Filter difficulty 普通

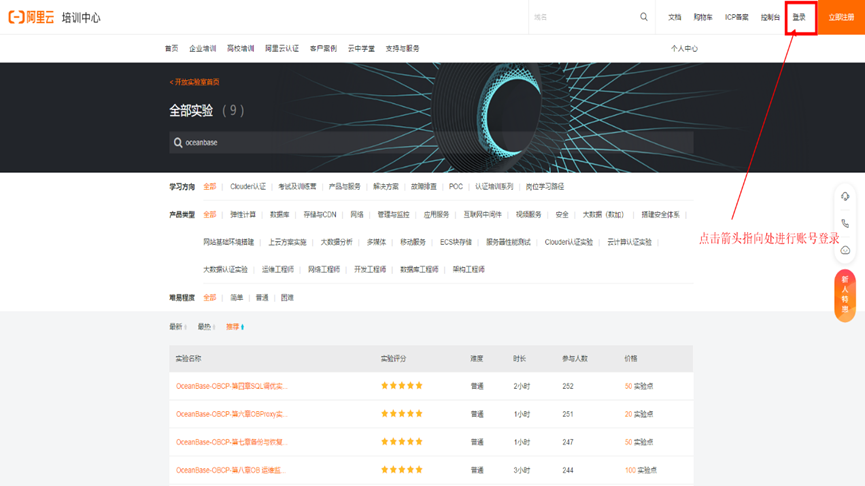(x=262, y=298)
